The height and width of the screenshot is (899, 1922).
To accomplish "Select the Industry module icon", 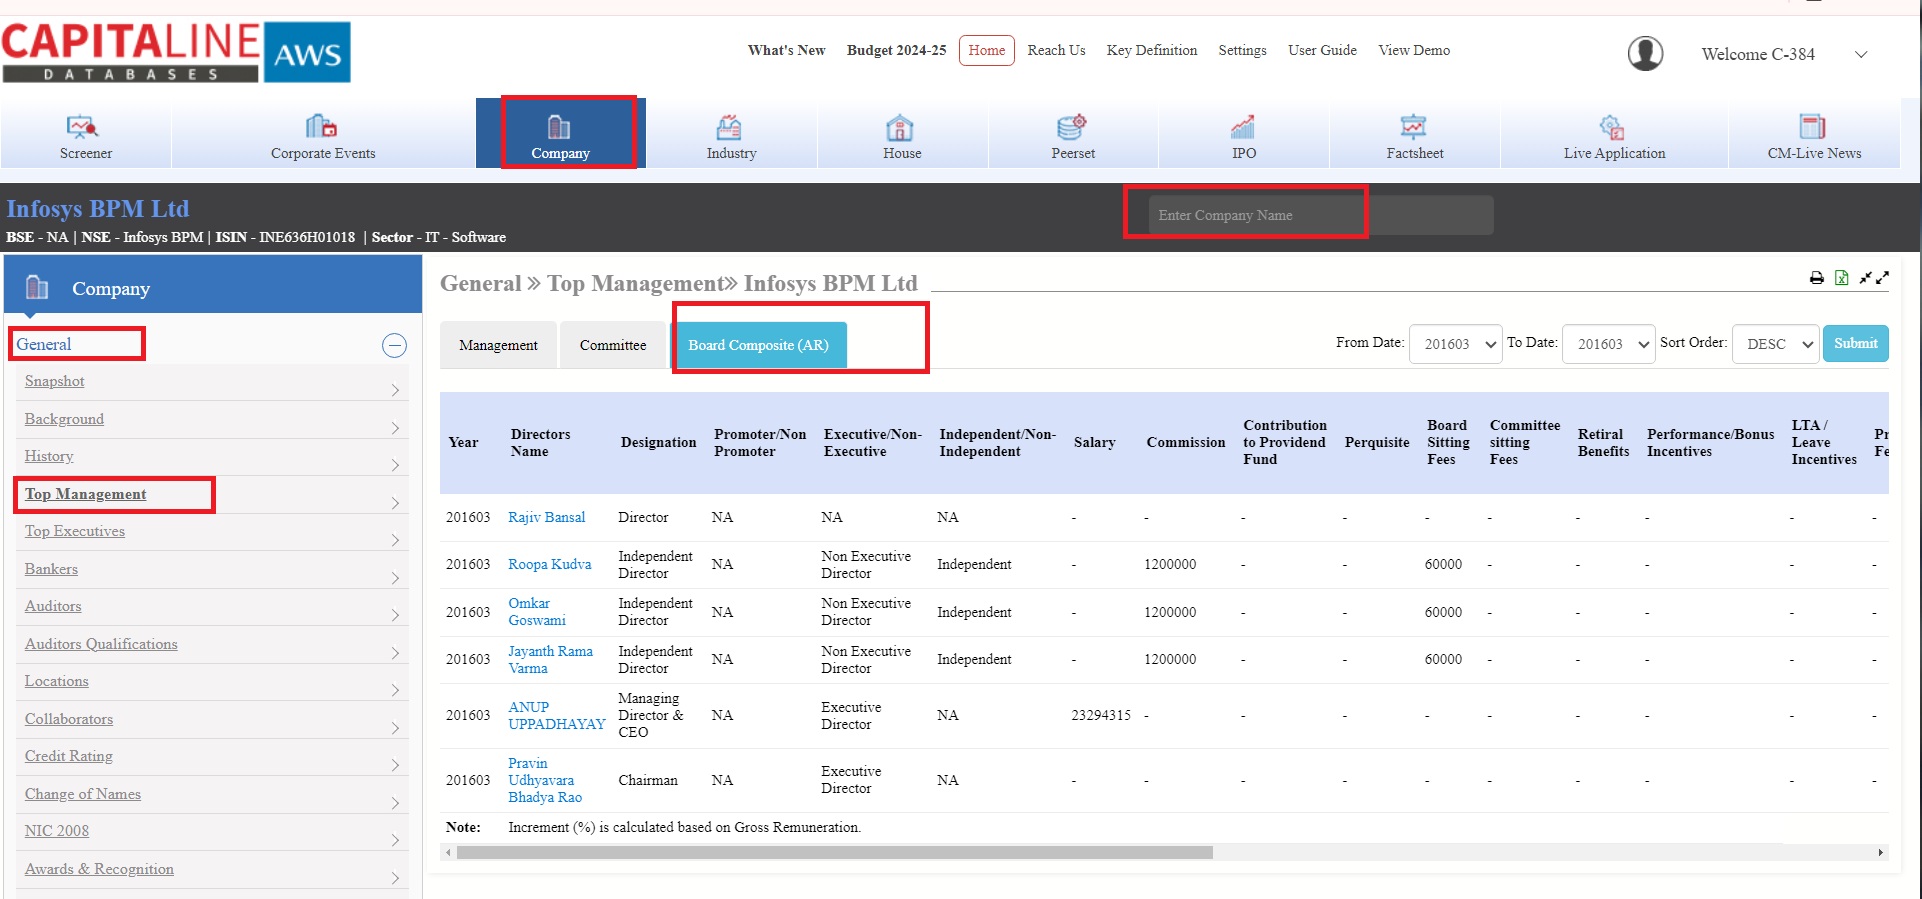I will [x=729, y=127].
